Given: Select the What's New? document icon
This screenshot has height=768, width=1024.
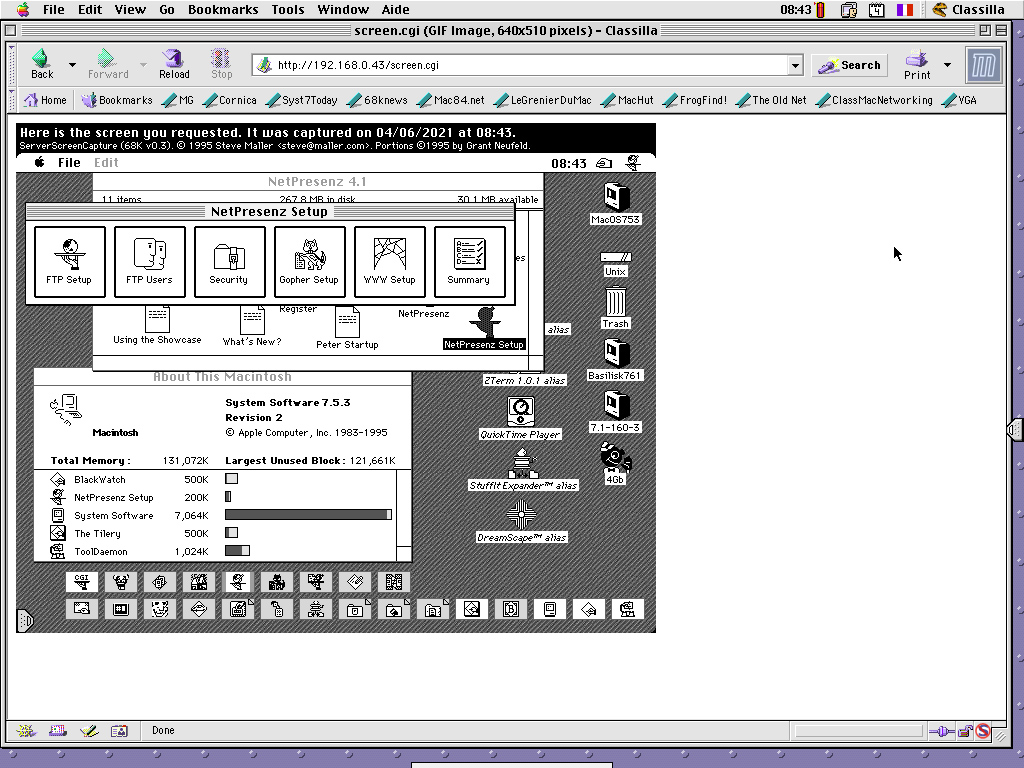Looking at the screenshot, I should tap(252, 320).
